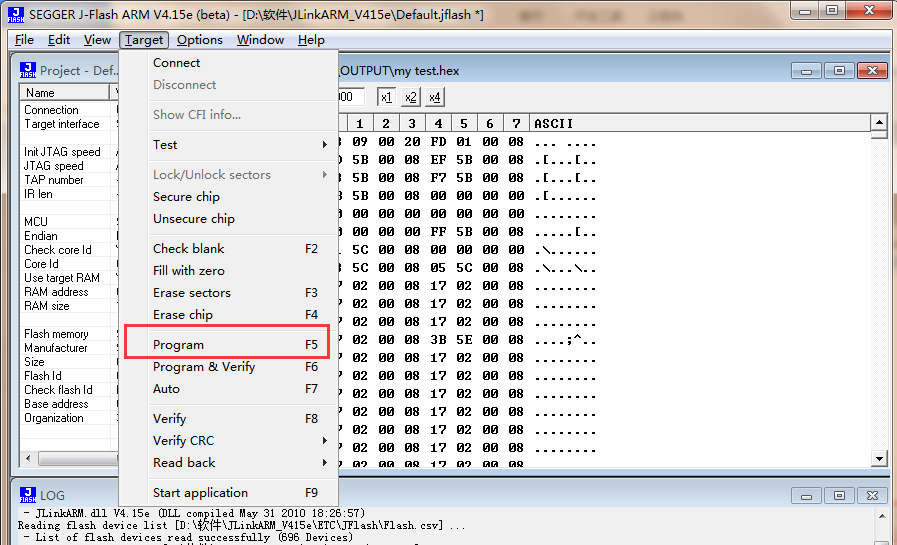Image resolution: width=897 pixels, height=545 pixels.
Task: Open the View menu
Action: 97,39
